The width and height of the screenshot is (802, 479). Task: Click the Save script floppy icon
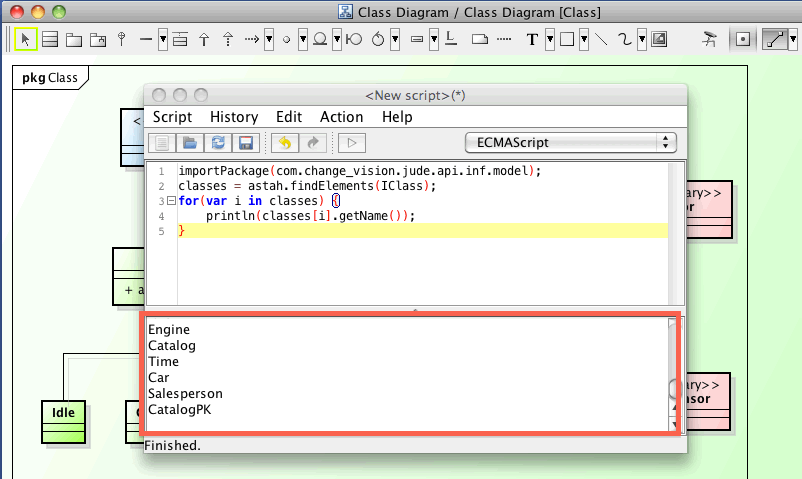click(243, 143)
